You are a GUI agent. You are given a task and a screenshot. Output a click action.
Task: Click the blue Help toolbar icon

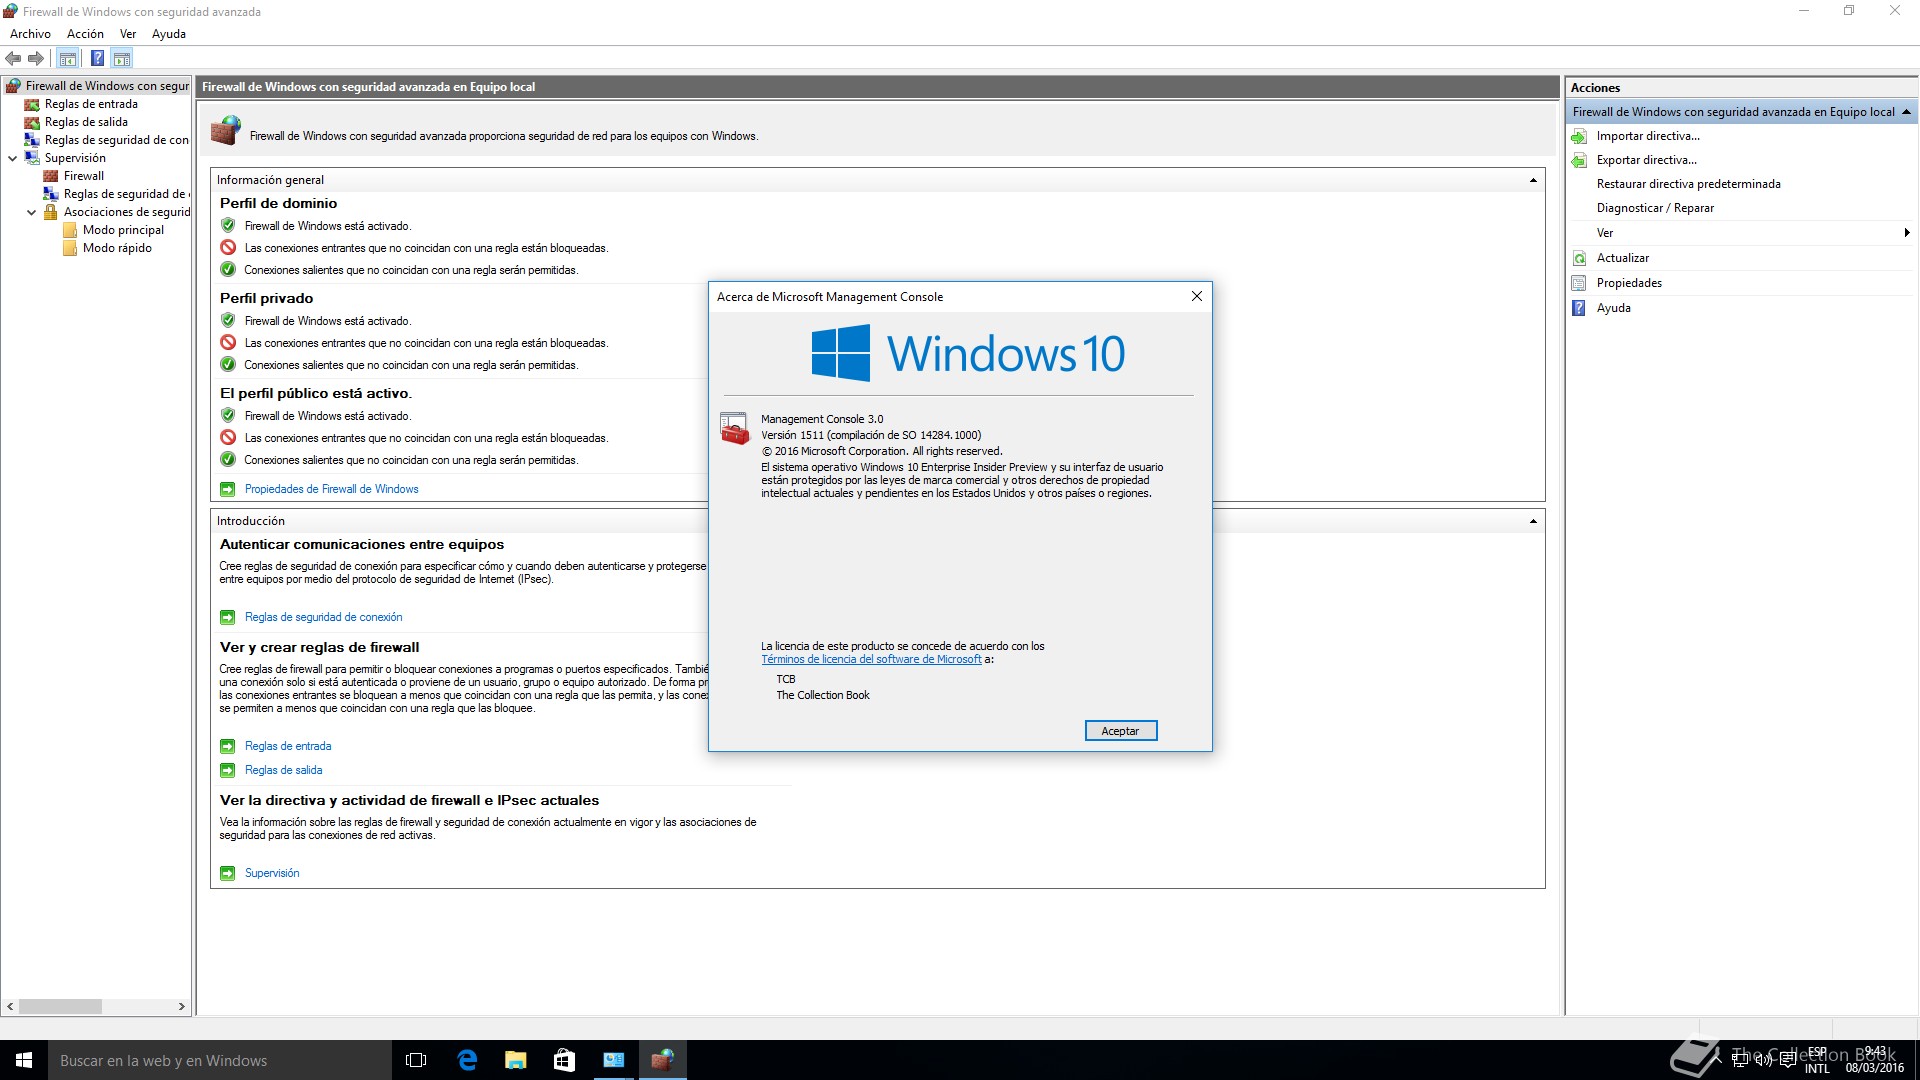tap(97, 58)
